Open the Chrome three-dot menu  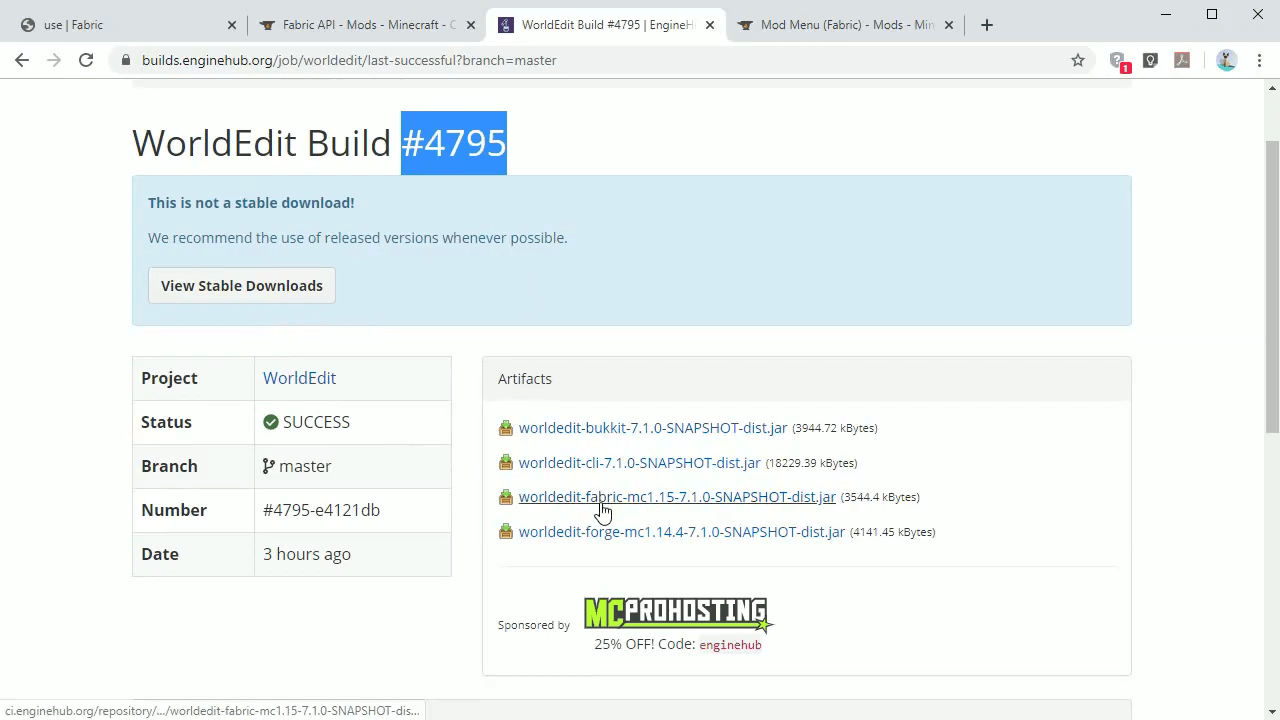(x=1259, y=60)
